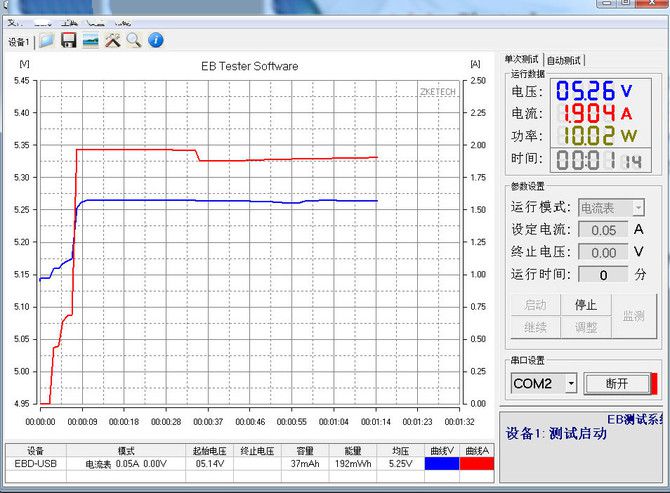Viewport: 670px width, 493px height.
Task: Click the 设备1: 测试启动 status message
Action: tap(556, 433)
